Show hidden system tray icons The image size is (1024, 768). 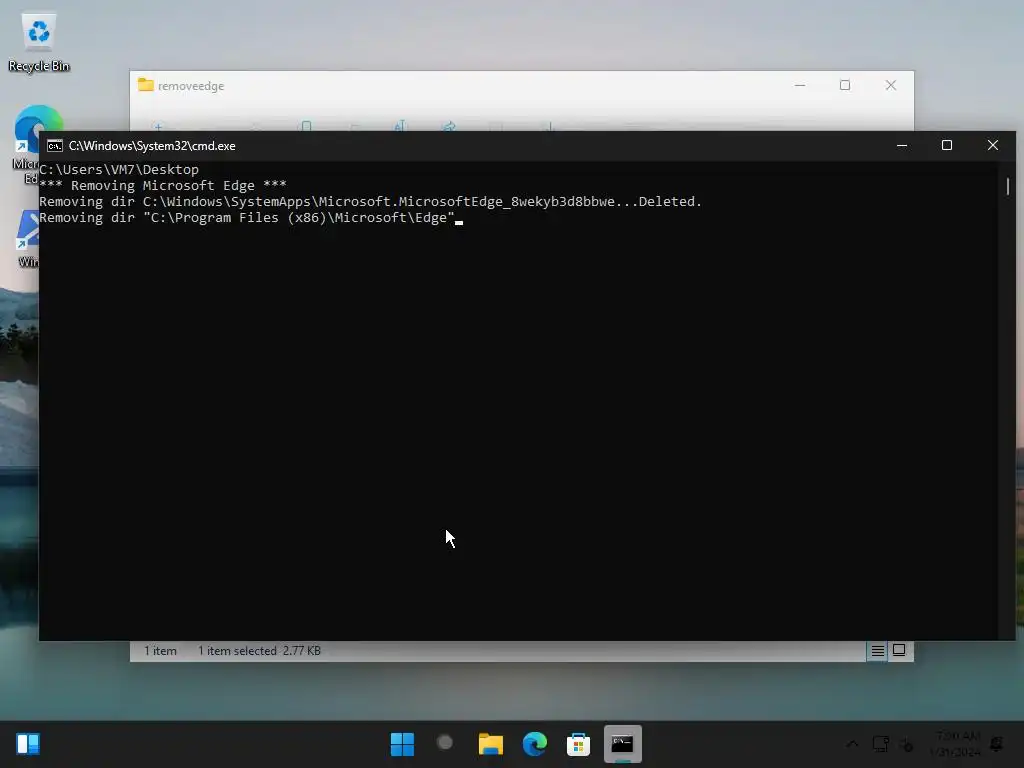[852, 744]
